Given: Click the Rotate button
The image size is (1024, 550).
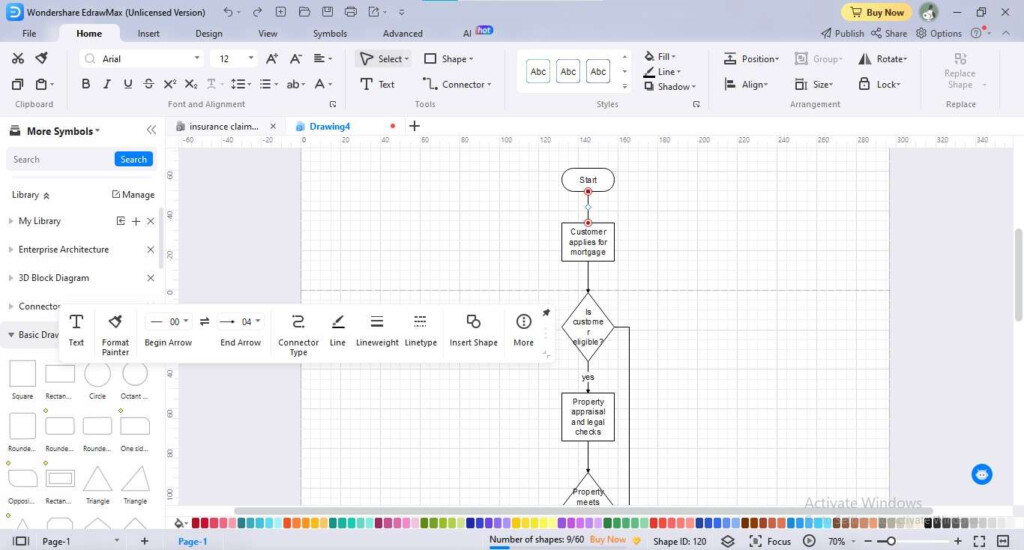Looking at the screenshot, I should tap(883, 59).
